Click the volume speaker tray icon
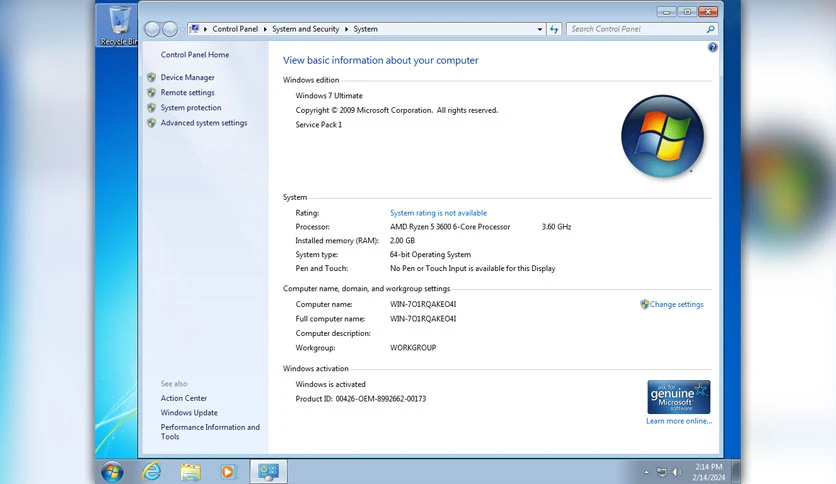This screenshot has width=836, height=484. 677,472
